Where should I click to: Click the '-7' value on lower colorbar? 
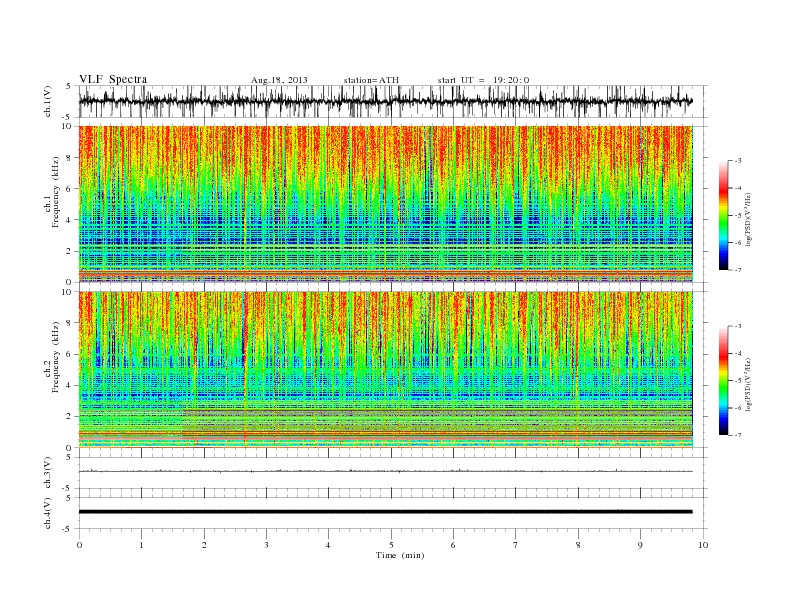pos(738,435)
